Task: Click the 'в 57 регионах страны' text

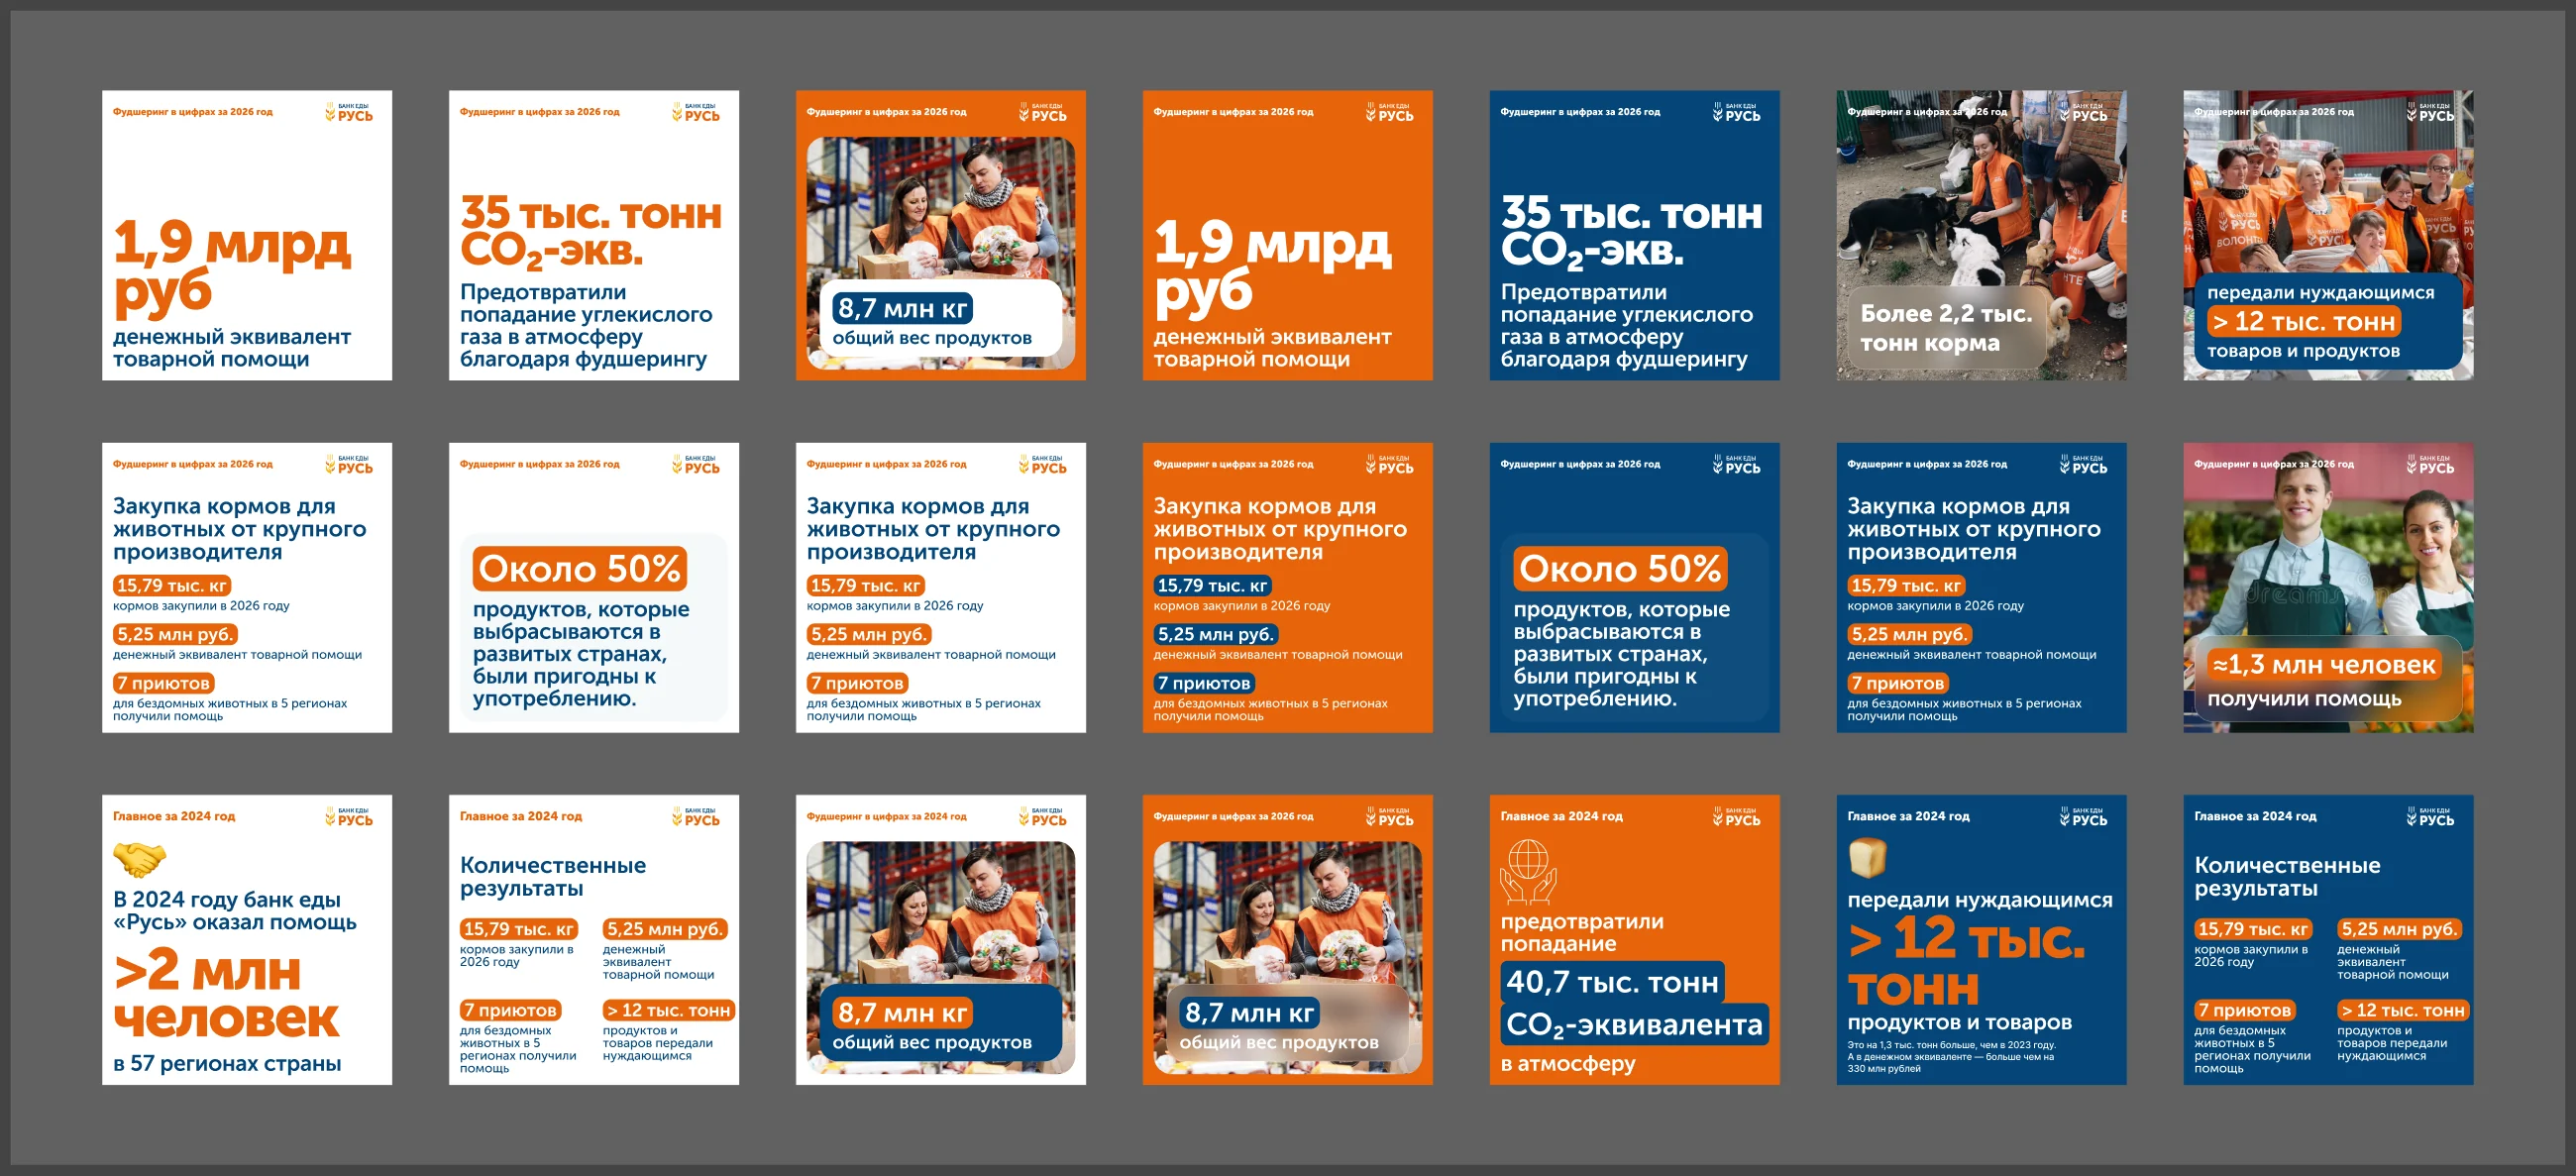Action: (x=227, y=1064)
